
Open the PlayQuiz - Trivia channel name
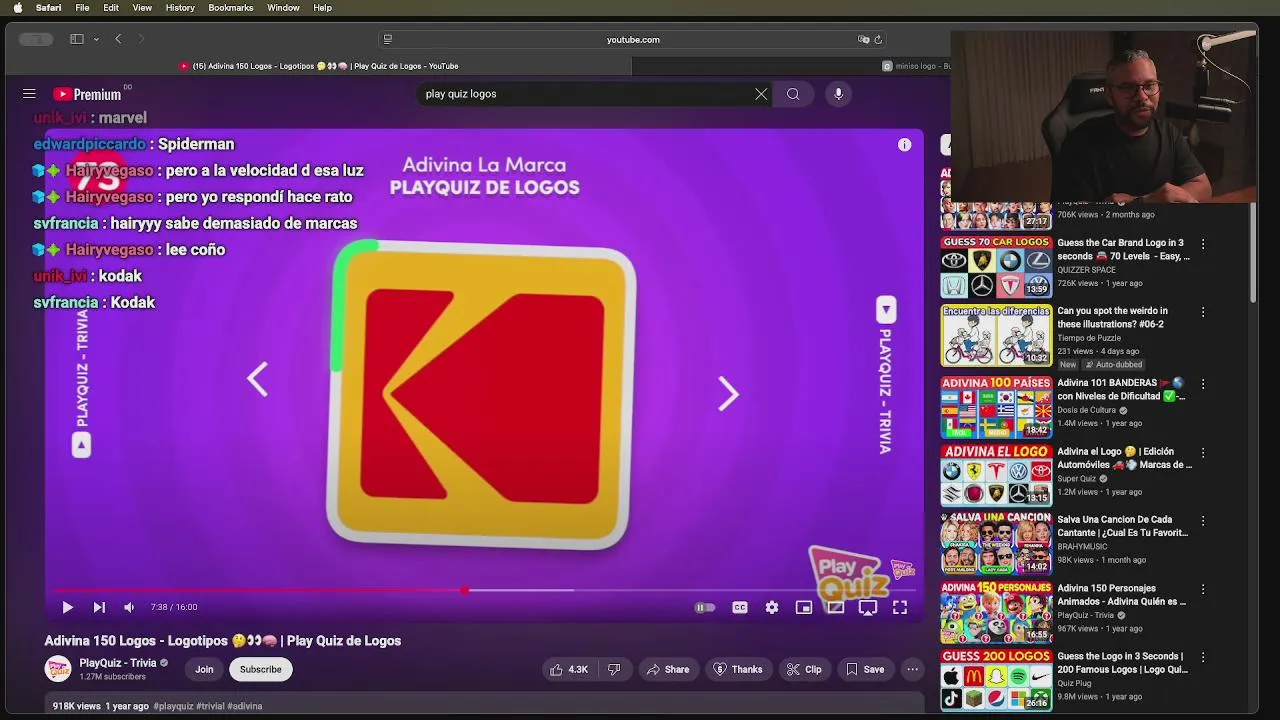[x=117, y=663]
